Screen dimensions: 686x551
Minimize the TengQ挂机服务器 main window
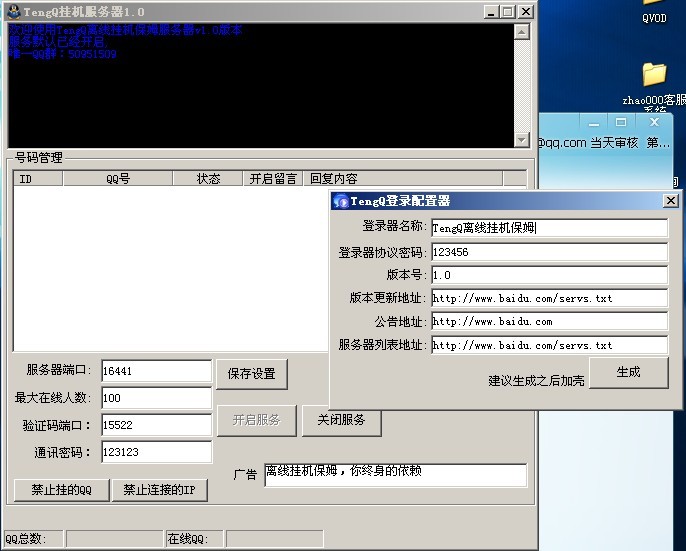coord(491,11)
